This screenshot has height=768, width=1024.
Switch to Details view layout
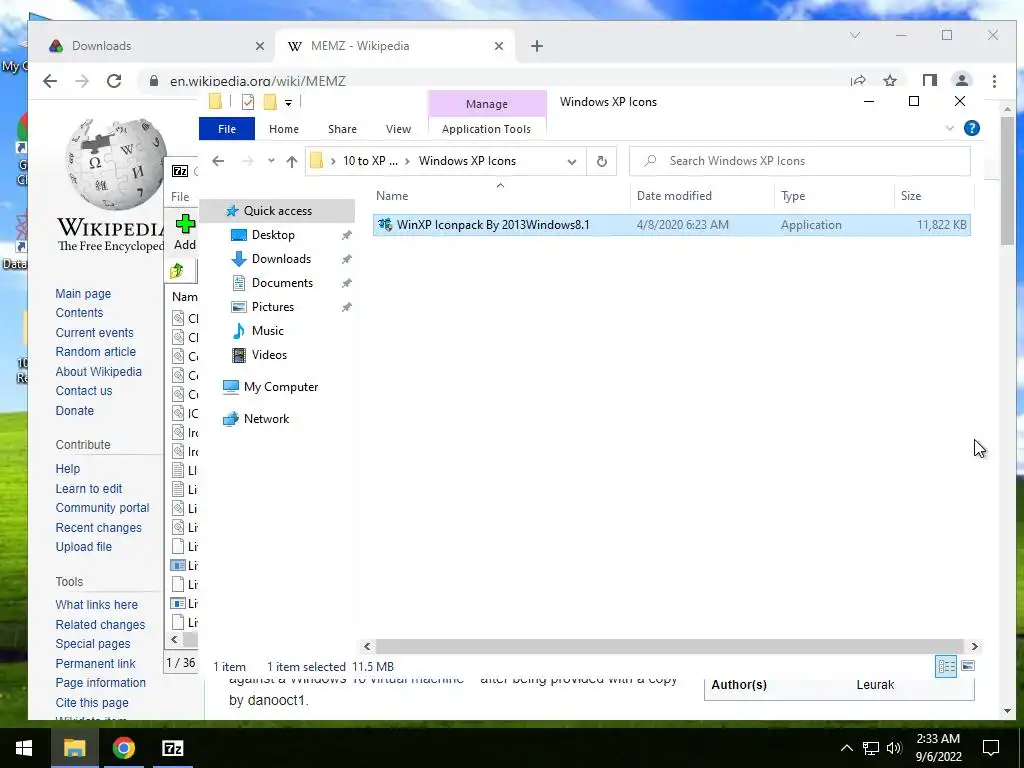click(946, 666)
